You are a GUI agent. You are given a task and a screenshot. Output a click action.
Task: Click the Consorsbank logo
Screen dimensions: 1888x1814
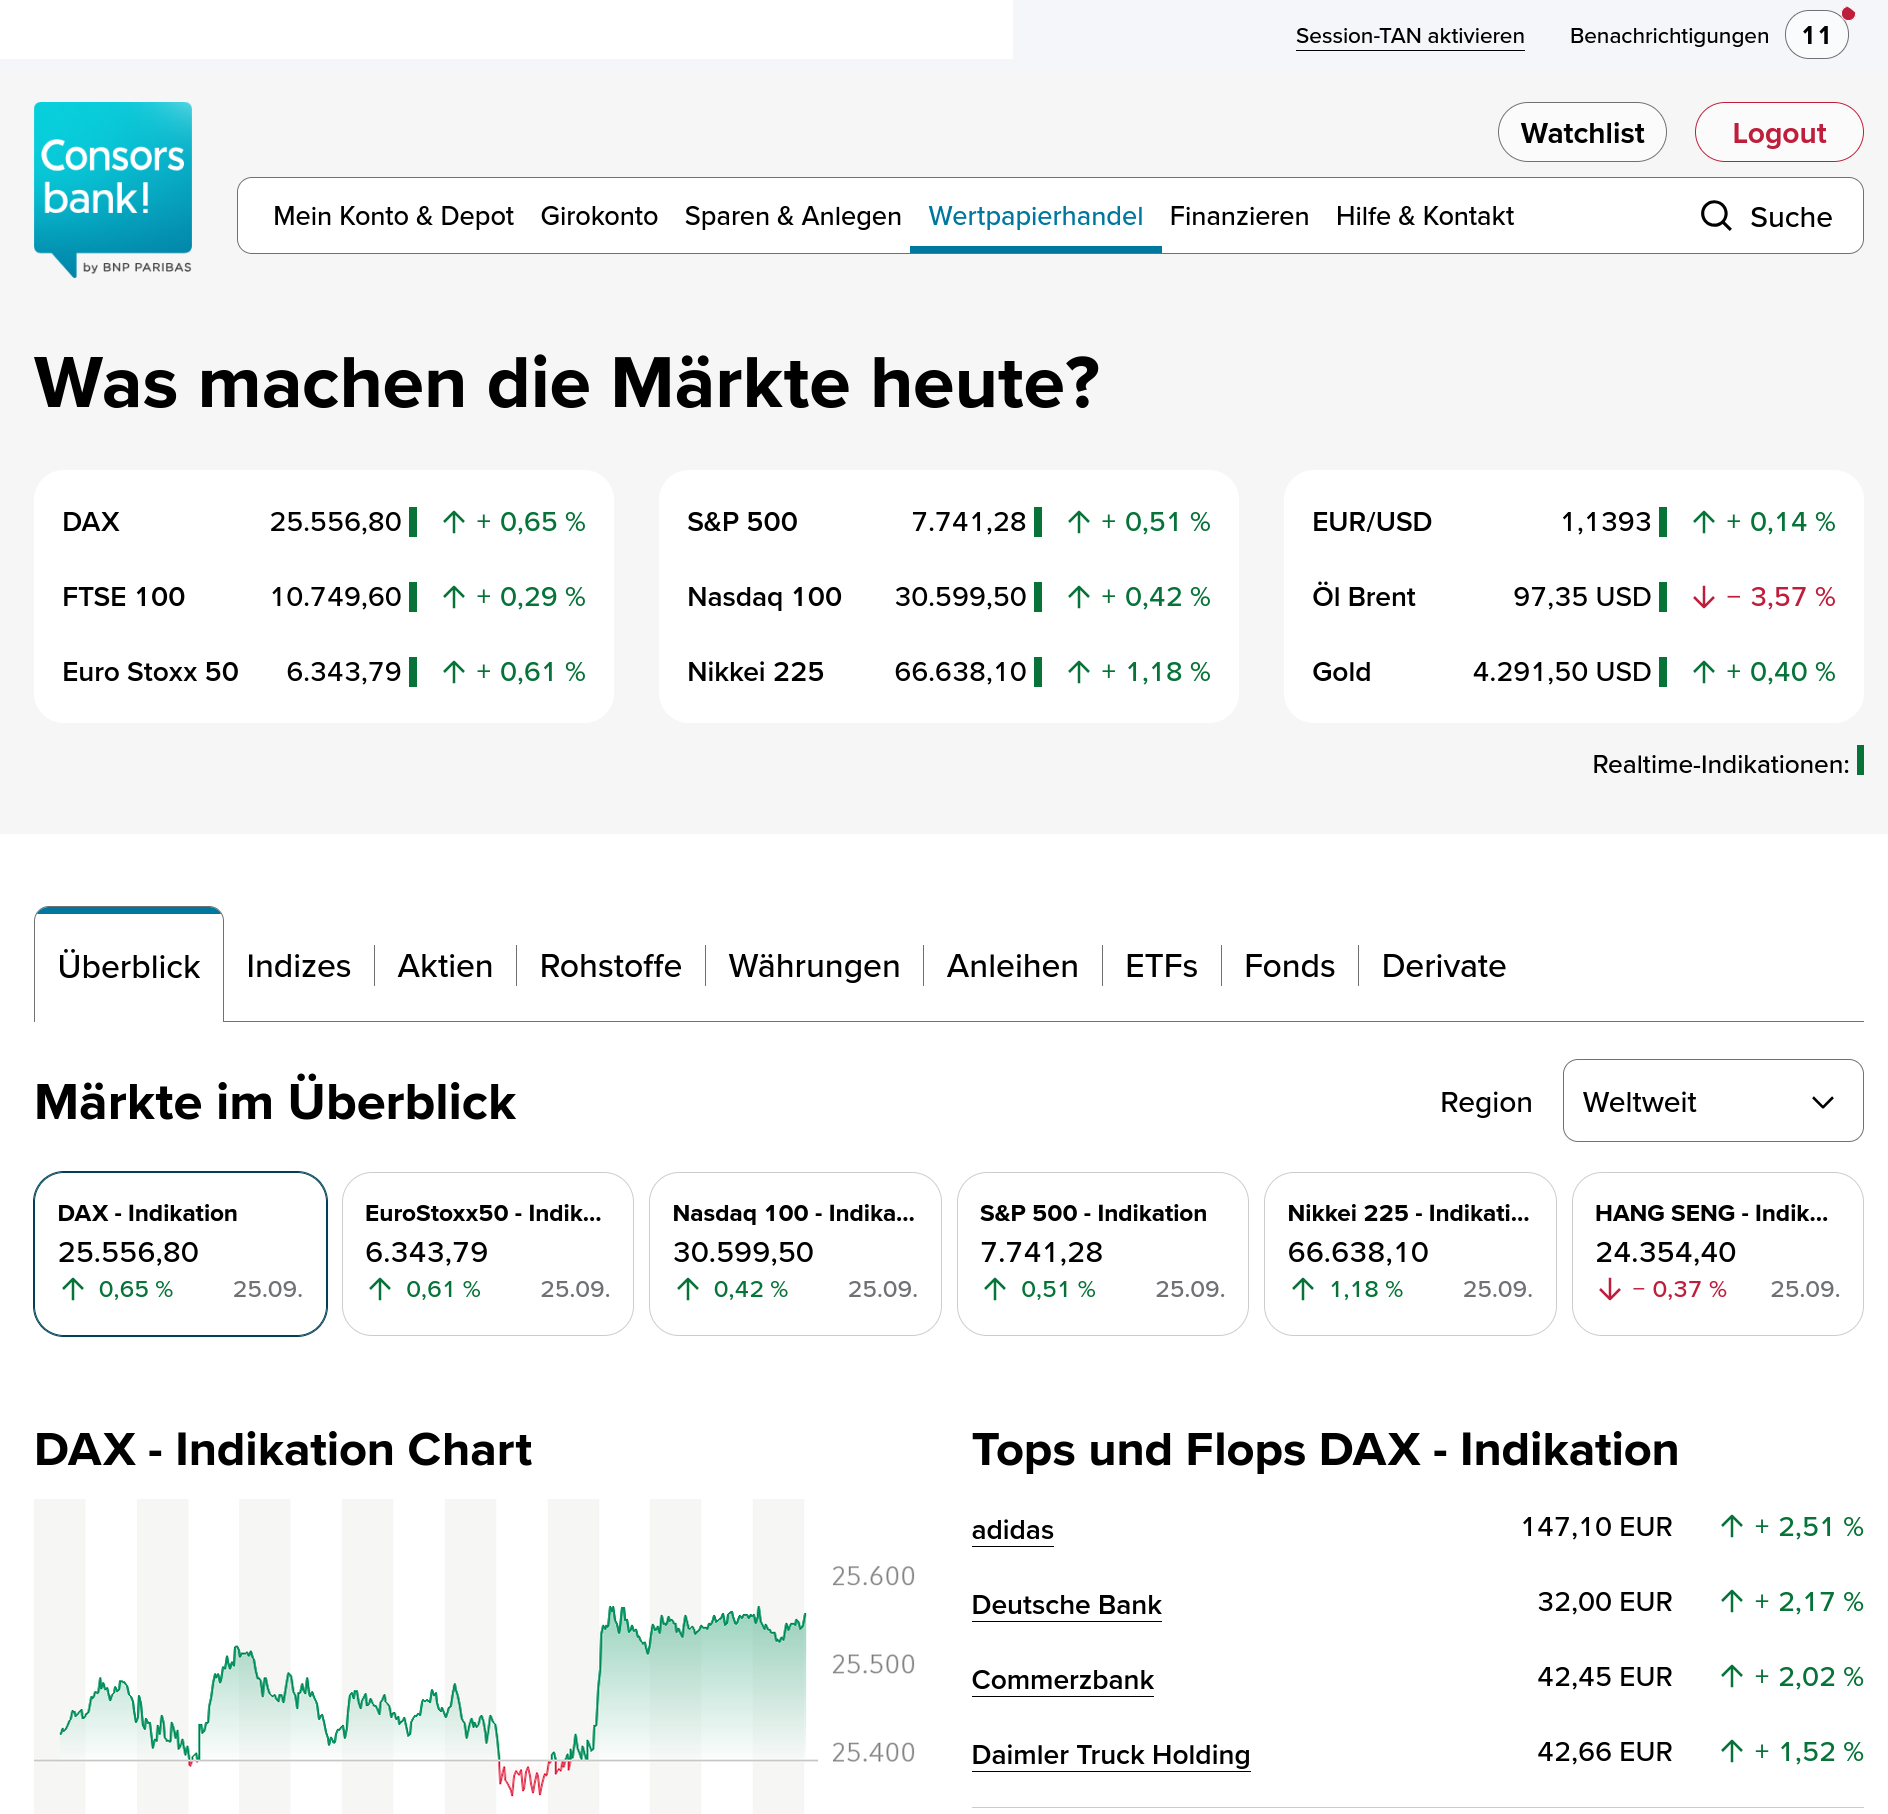(x=113, y=189)
